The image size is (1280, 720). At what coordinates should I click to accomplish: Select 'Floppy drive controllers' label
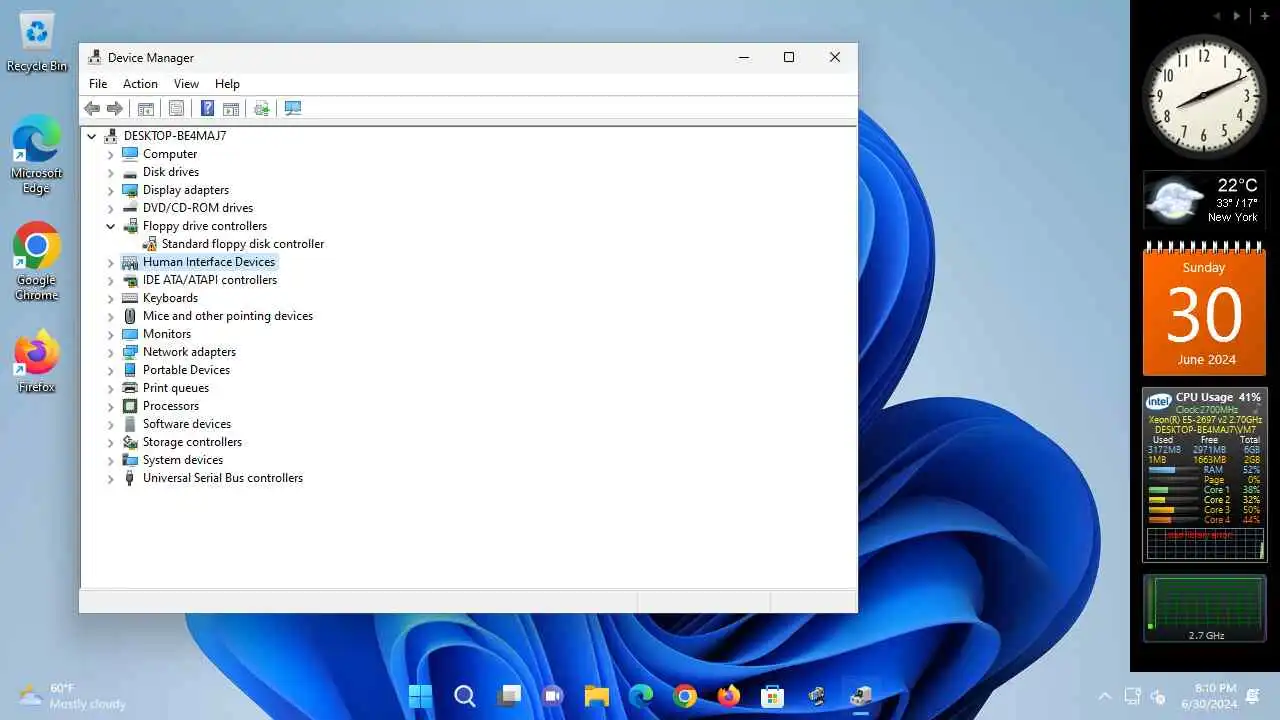(205, 226)
